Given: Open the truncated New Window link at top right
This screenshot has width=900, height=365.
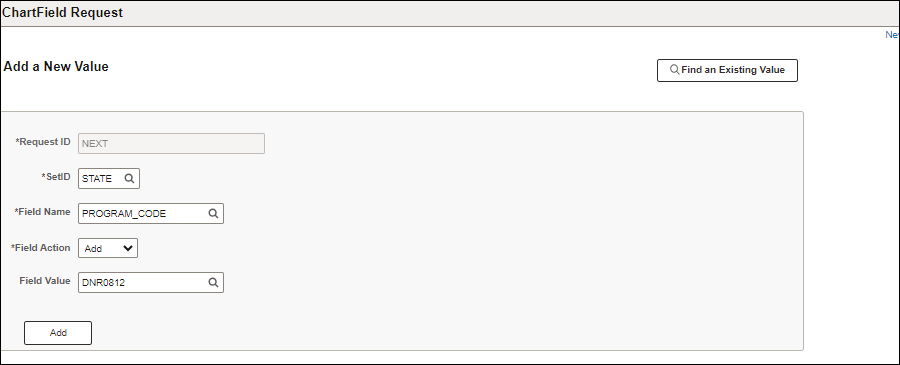Looking at the screenshot, I should click(x=893, y=35).
